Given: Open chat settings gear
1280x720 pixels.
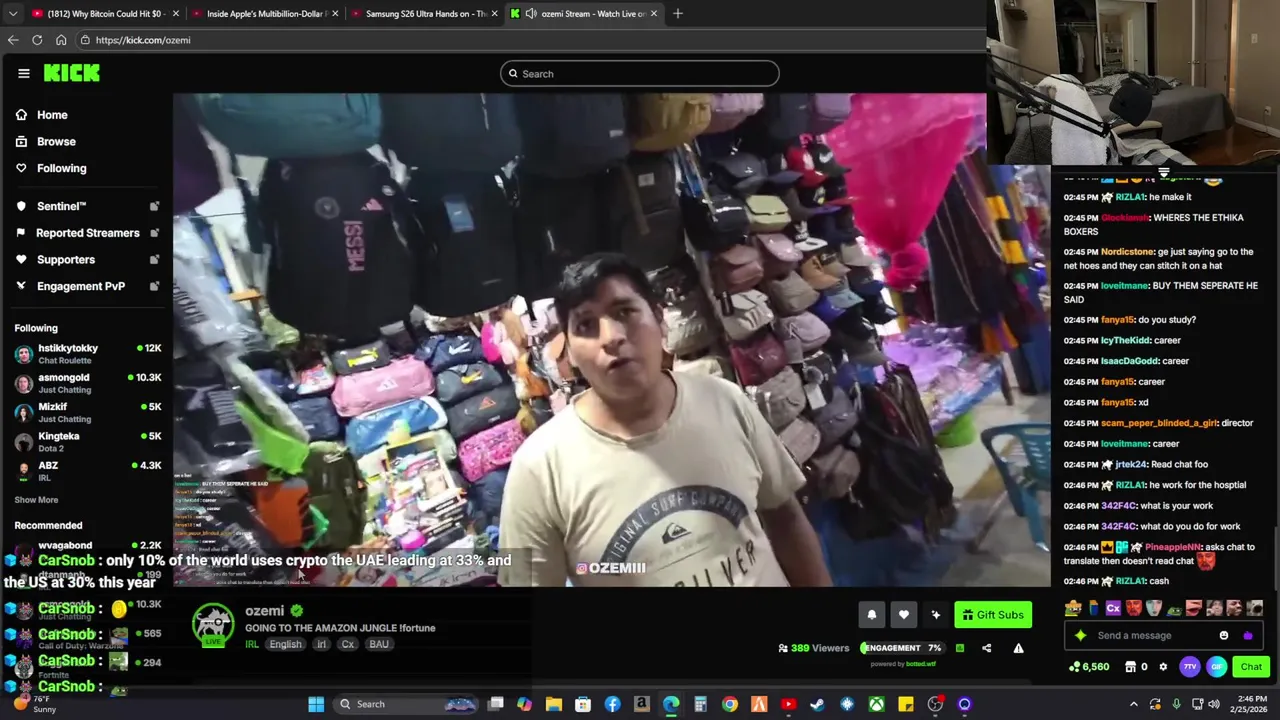Looking at the screenshot, I should [x=1163, y=667].
